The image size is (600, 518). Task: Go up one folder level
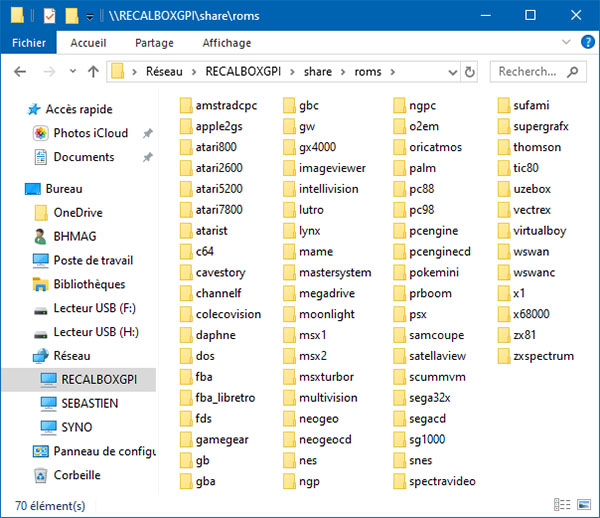pyautogui.click(x=93, y=72)
